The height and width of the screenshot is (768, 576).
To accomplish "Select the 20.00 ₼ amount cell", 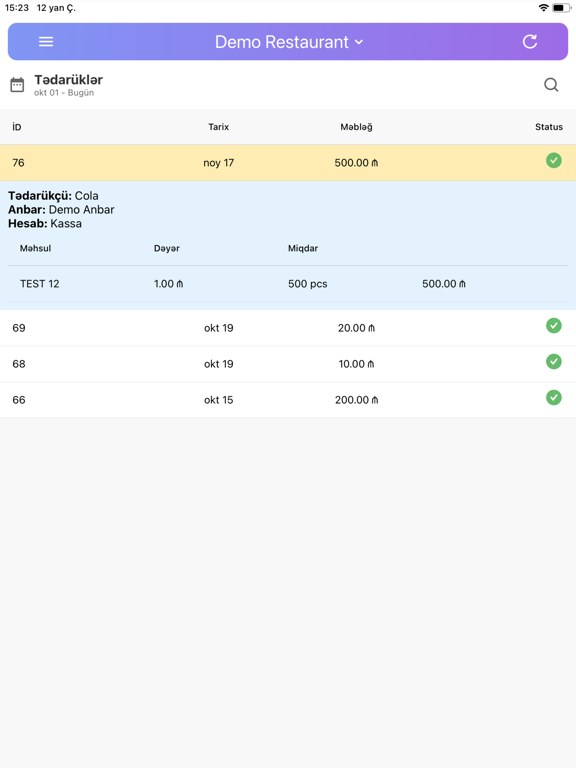I will pos(356,328).
